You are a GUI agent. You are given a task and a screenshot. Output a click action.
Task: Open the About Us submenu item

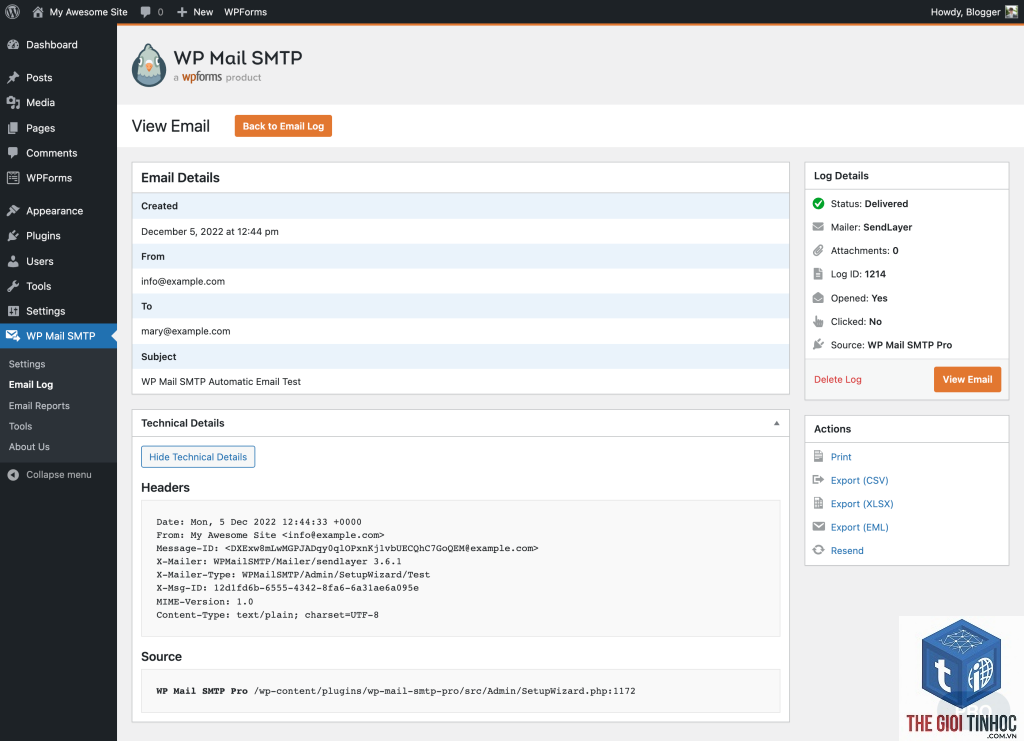coord(29,447)
